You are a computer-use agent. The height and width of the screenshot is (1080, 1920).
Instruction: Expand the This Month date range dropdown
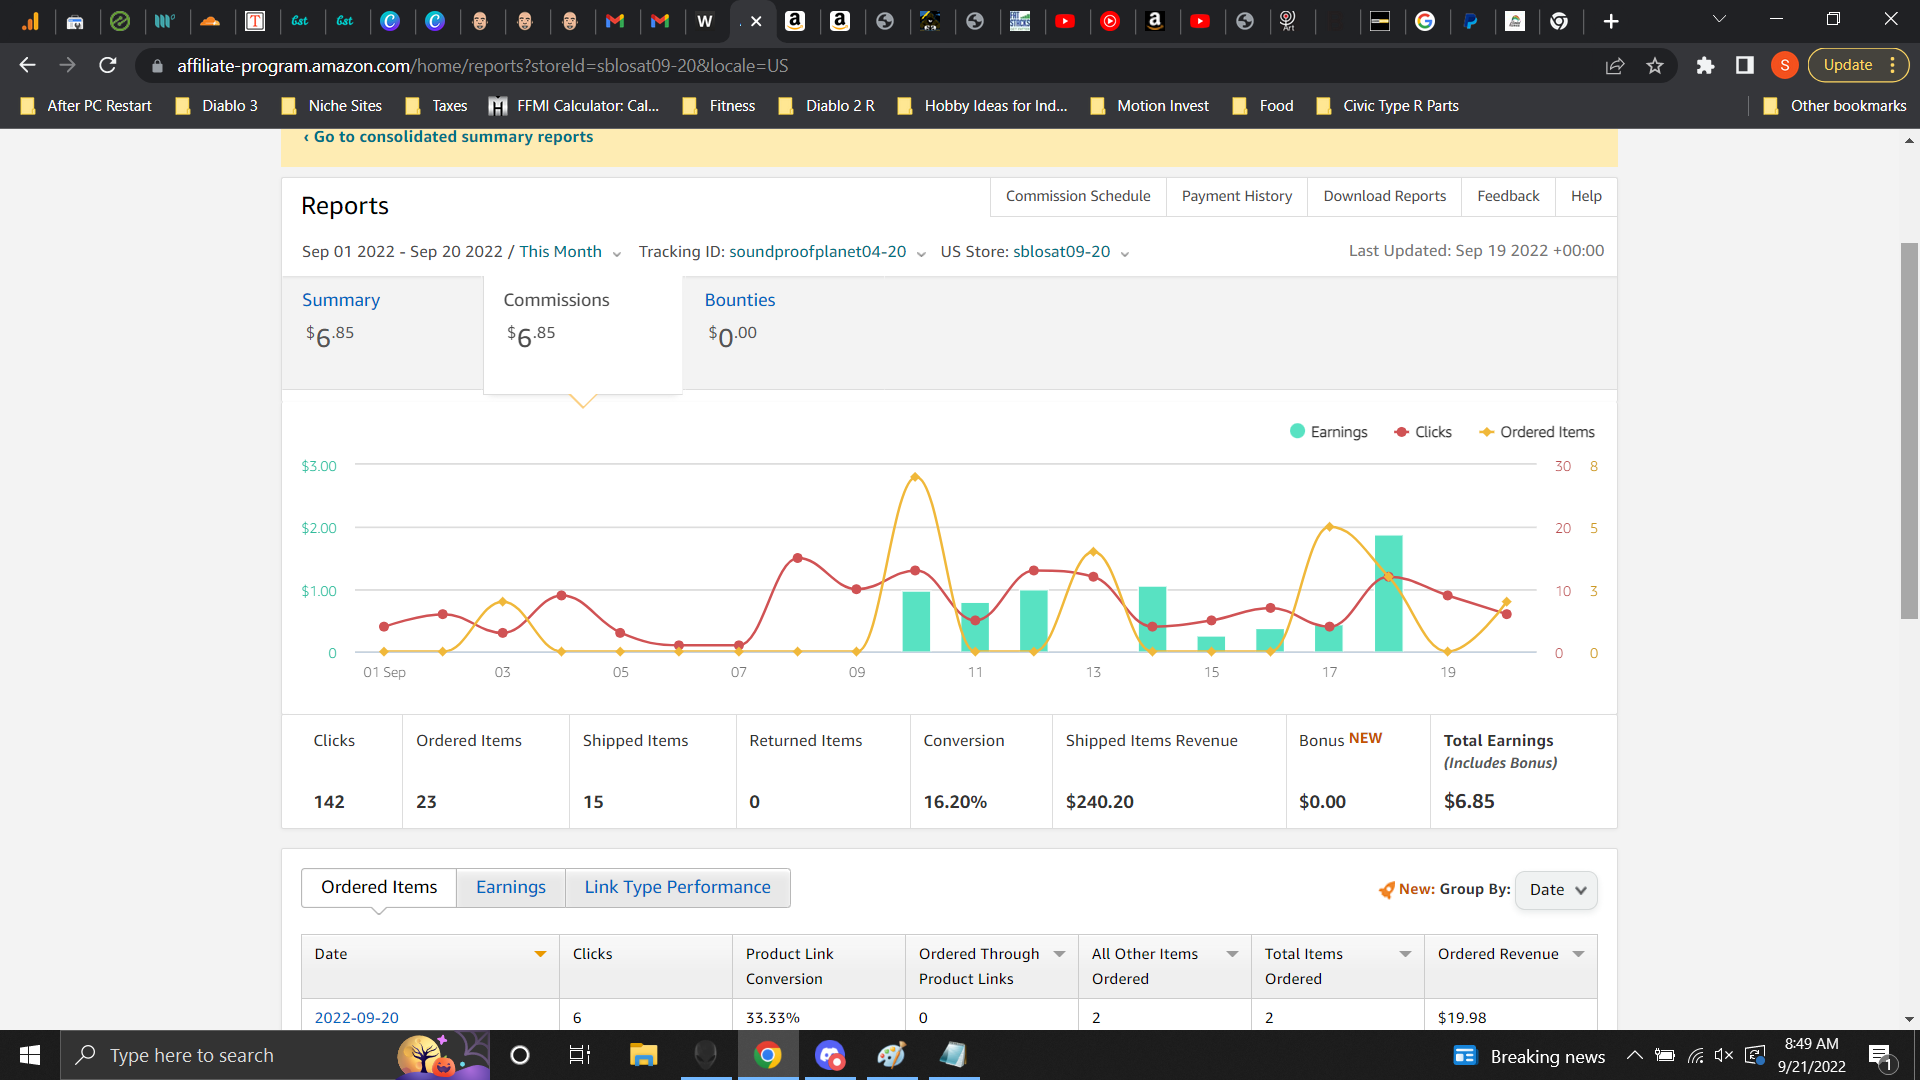(571, 252)
